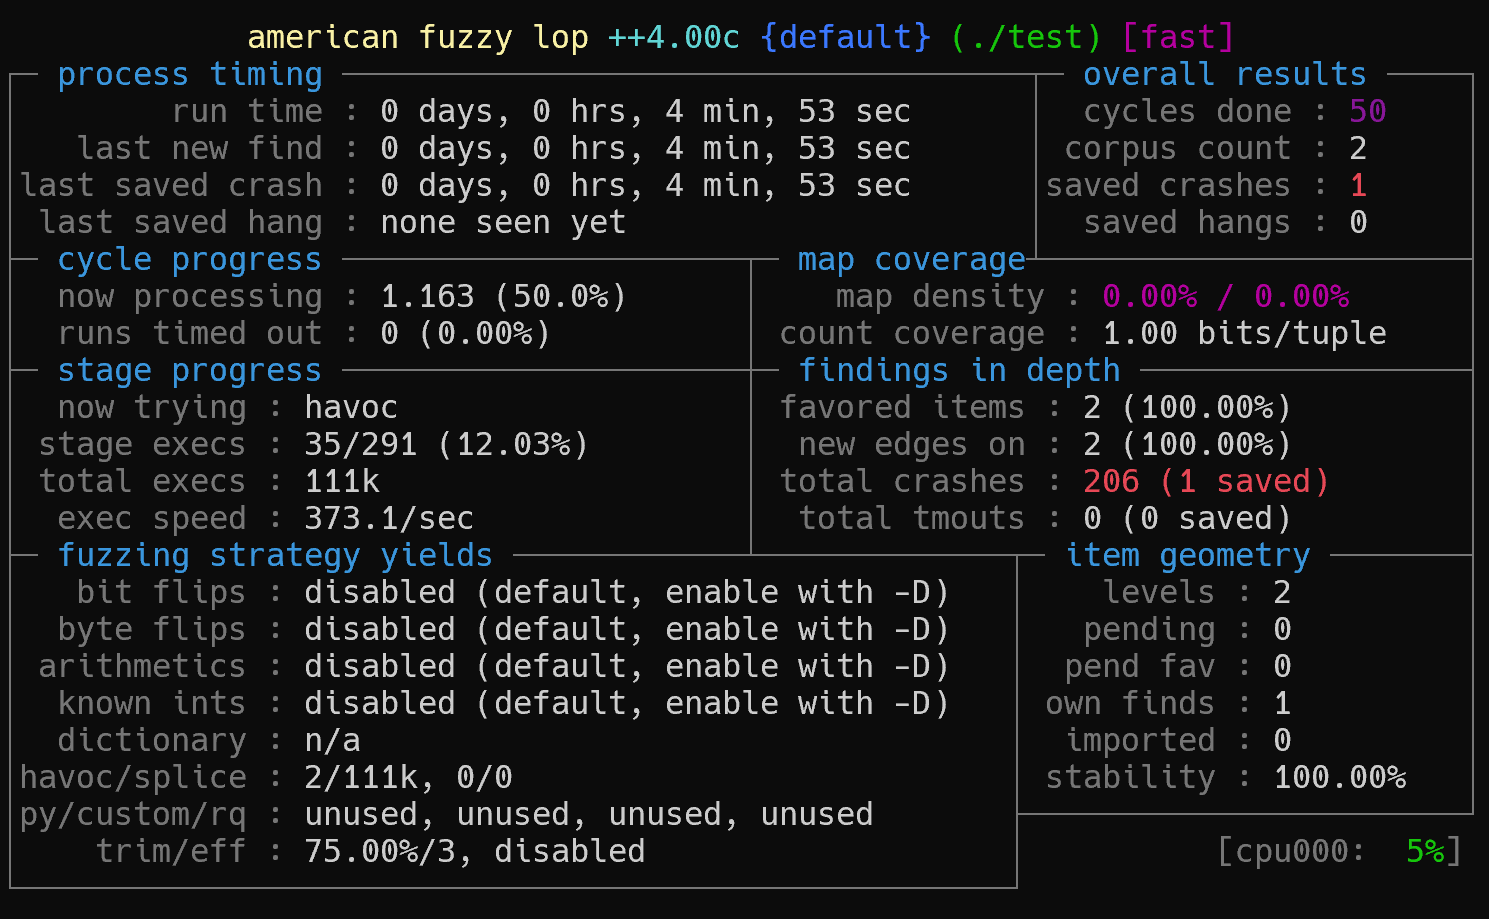Click the "overall results" section header
Viewport: 1489px width, 919px height.
coord(1224,75)
